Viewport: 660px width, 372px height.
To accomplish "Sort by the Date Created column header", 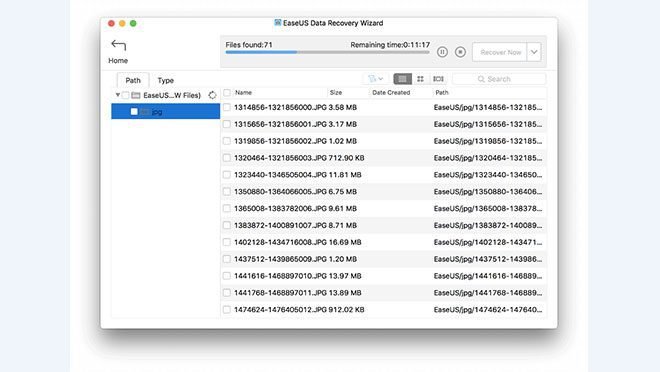I will 391,93.
